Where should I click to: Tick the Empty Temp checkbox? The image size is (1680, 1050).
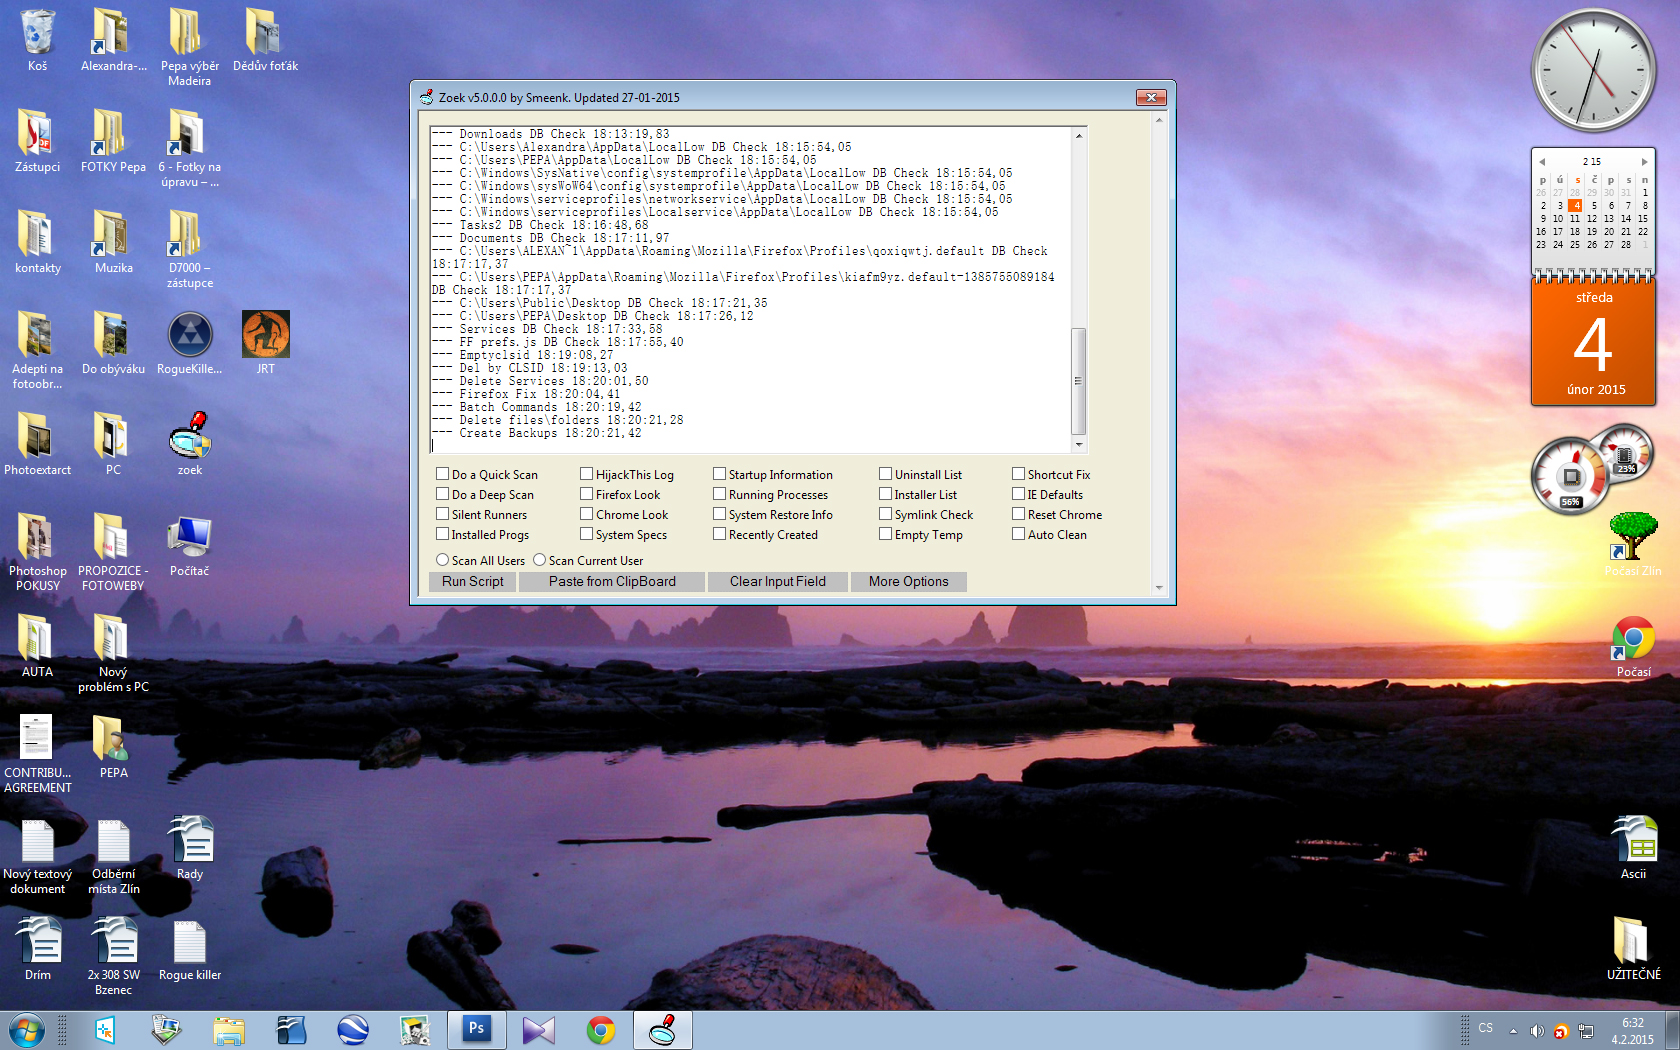885,534
